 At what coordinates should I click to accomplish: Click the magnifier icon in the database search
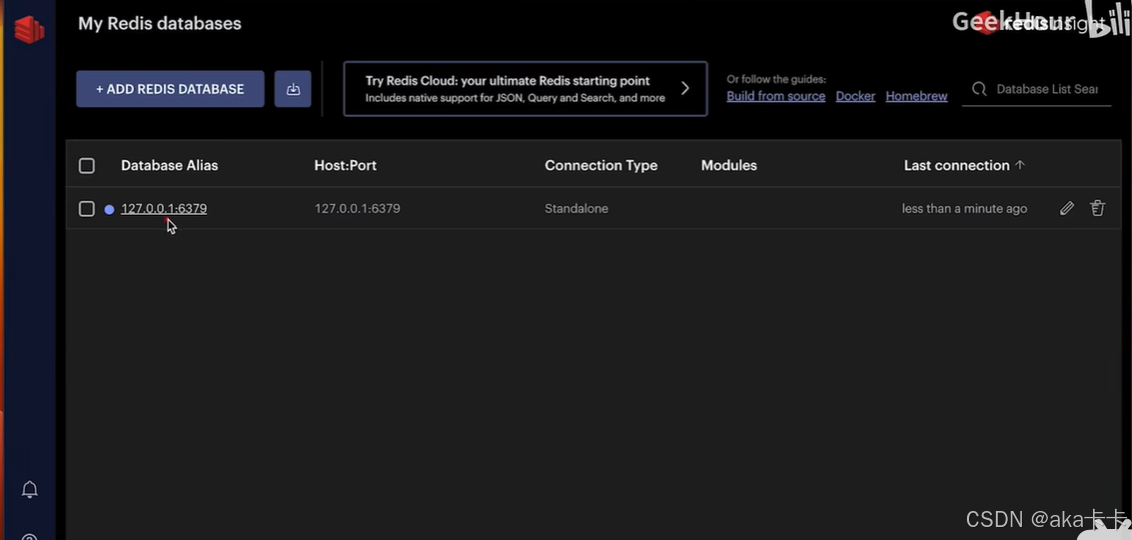coord(979,89)
